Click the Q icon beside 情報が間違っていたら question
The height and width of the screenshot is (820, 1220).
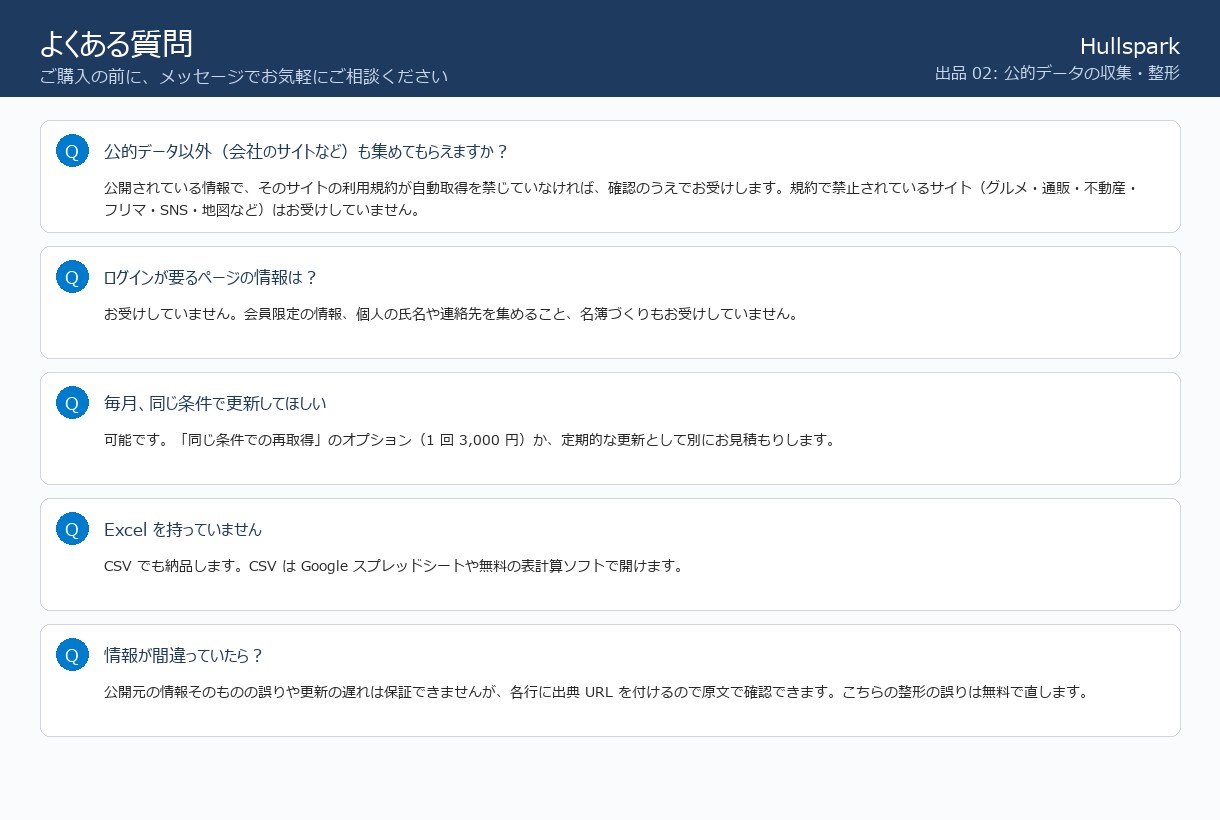click(x=72, y=655)
